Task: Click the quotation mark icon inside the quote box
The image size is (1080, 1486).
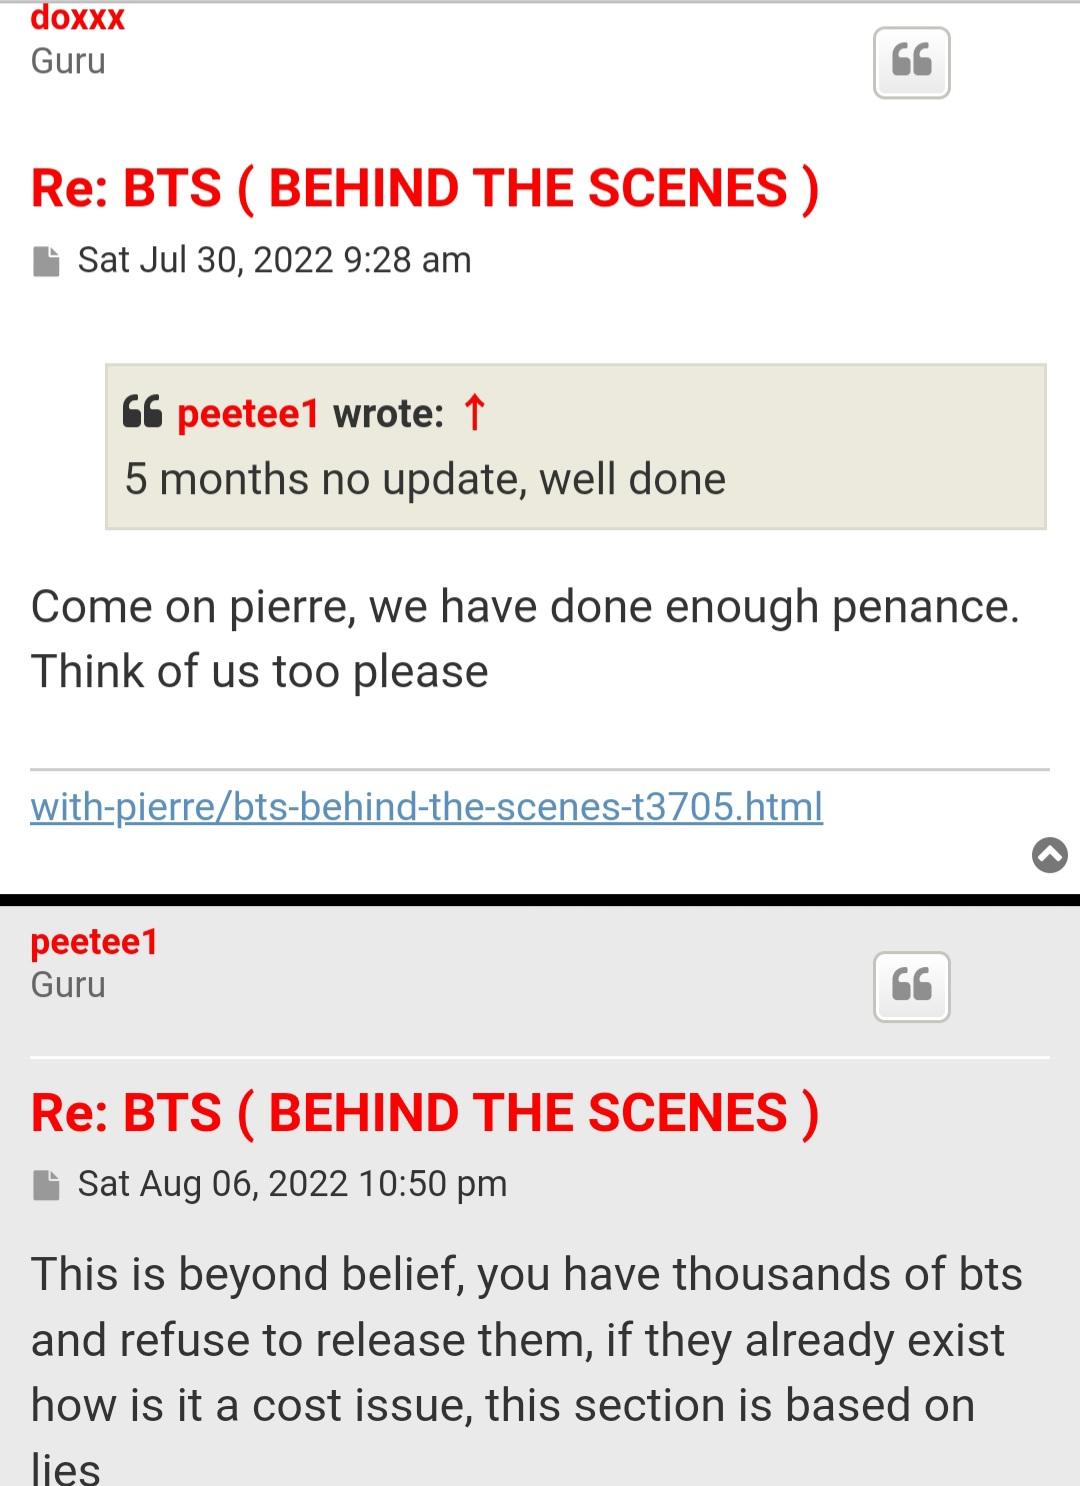Action: pos(142,412)
